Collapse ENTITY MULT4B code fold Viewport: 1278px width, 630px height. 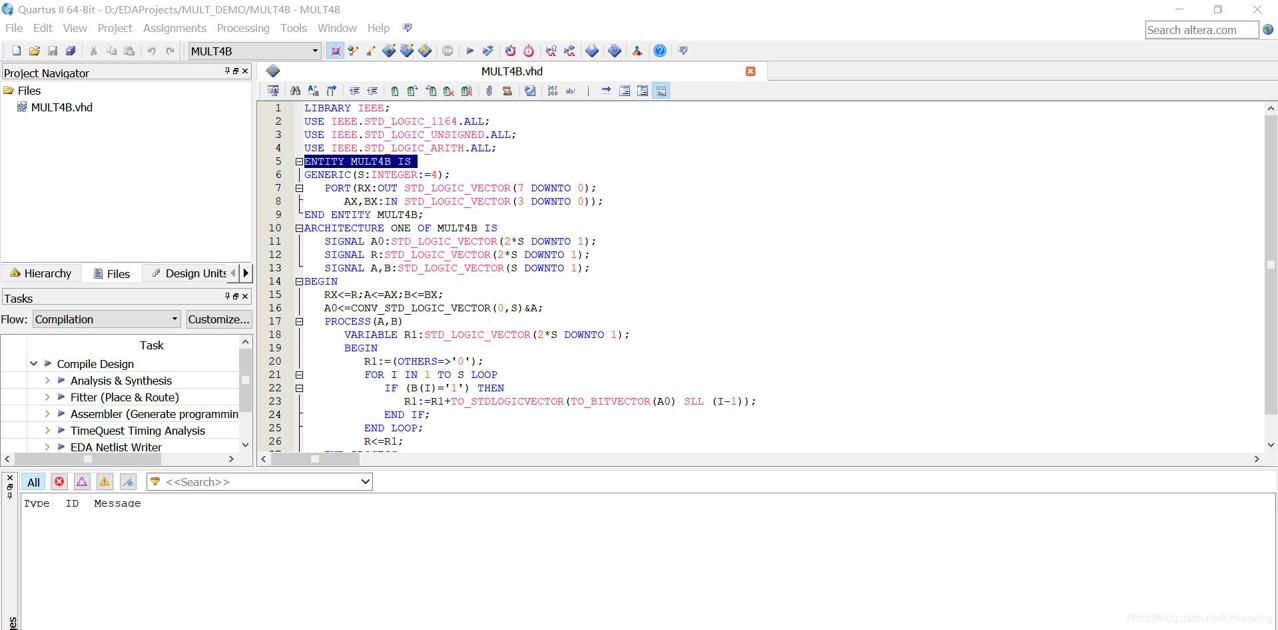pos(299,161)
